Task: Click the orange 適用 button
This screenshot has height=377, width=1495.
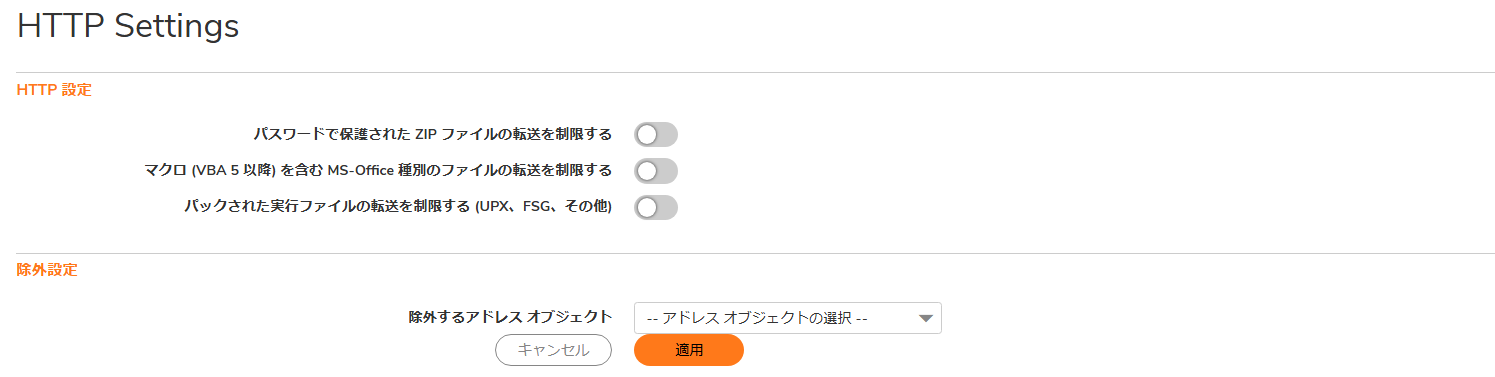Action: click(689, 350)
